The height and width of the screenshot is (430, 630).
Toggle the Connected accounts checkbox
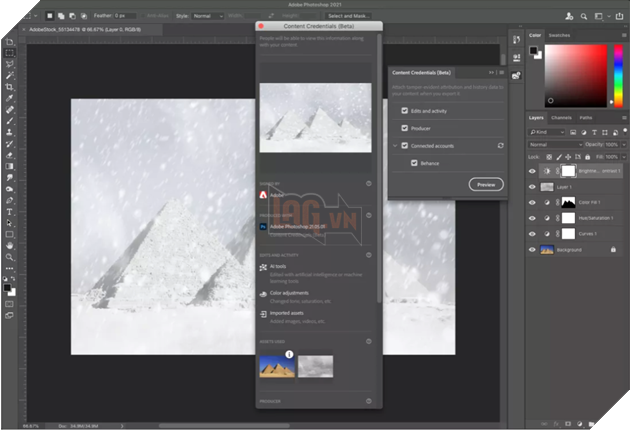[405, 145]
